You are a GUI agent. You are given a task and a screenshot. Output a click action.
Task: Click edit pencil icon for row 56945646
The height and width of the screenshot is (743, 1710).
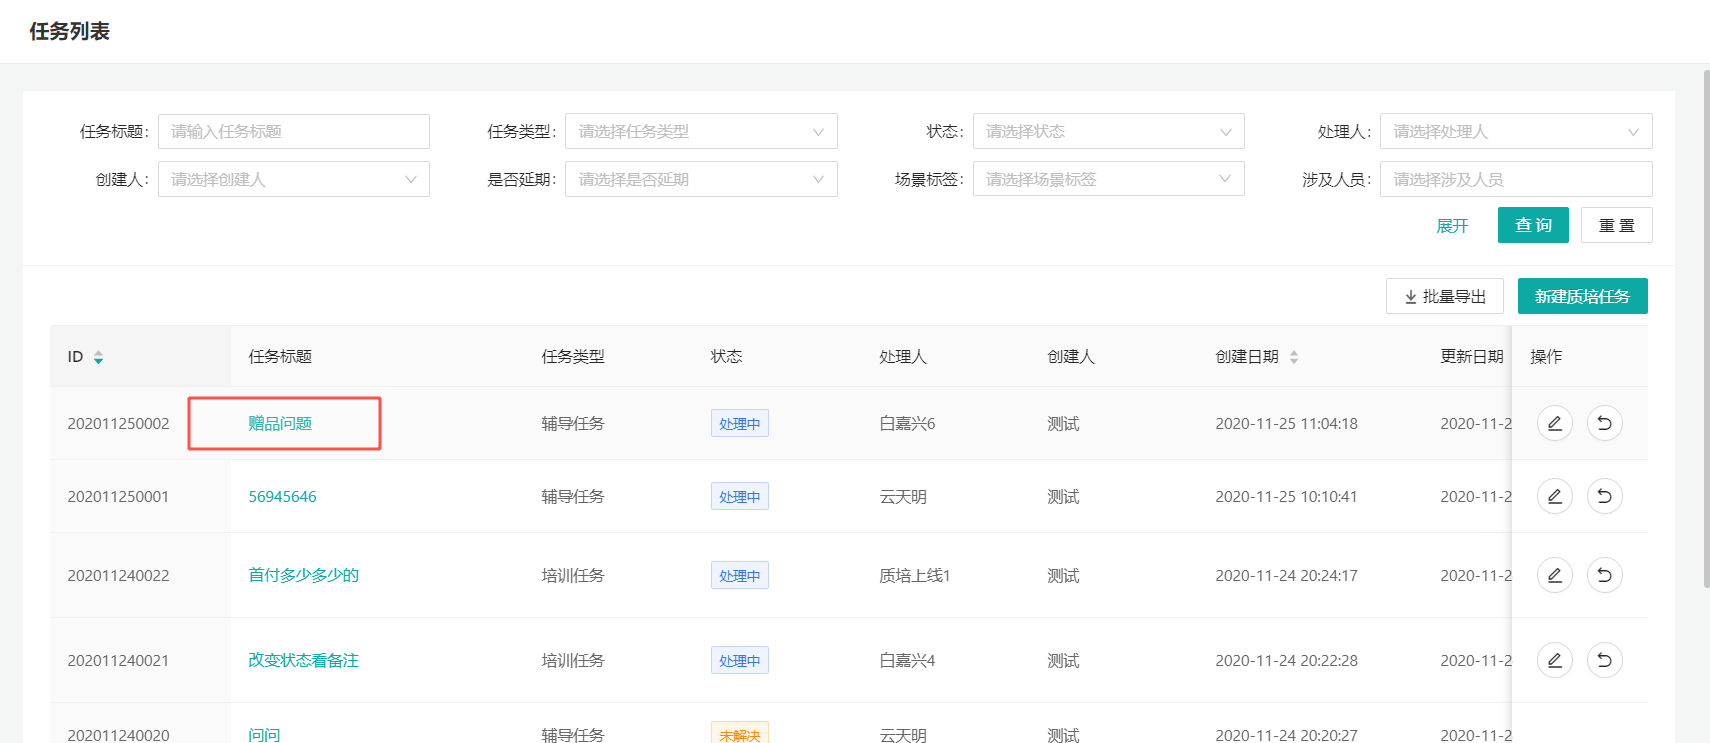(1555, 496)
